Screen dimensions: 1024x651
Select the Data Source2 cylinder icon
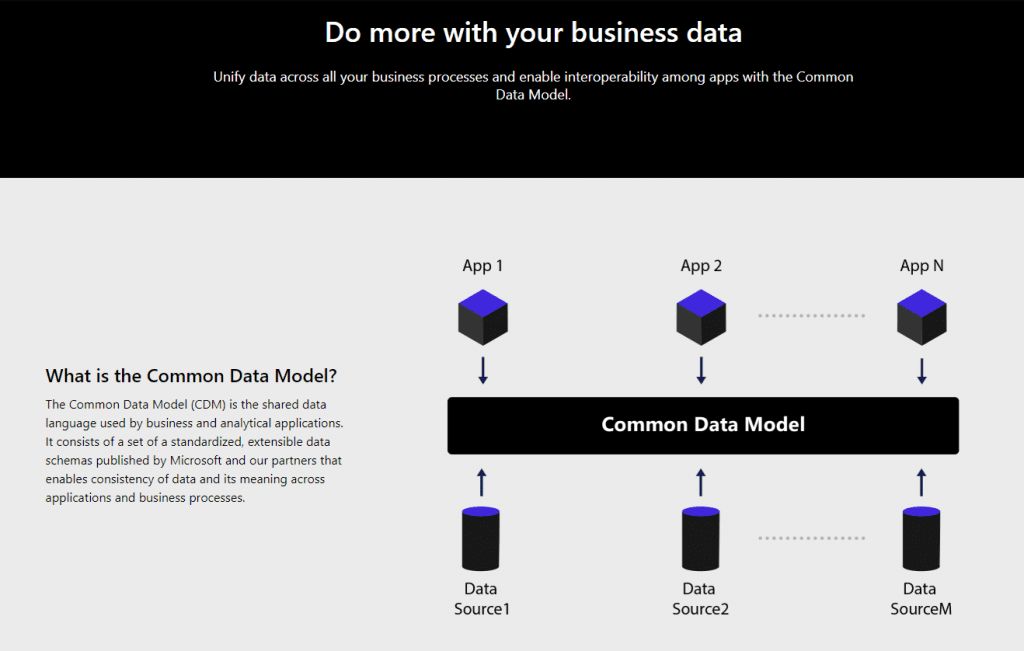point(700,538)
